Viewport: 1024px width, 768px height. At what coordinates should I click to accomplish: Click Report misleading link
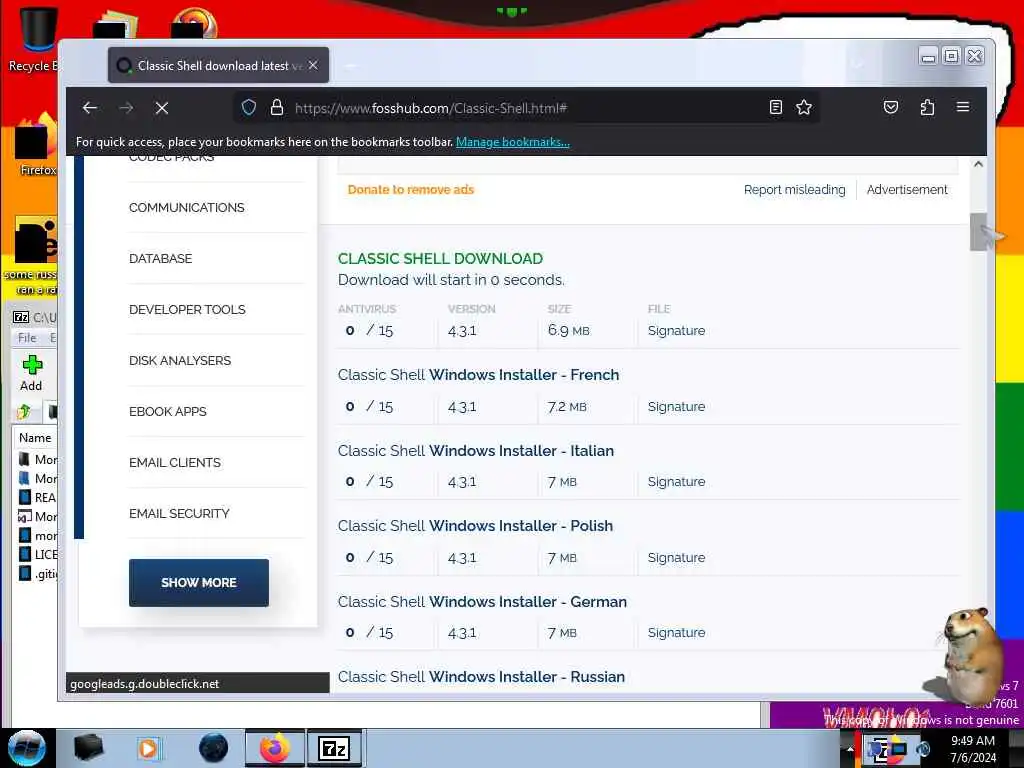click(x=794, y=189)
